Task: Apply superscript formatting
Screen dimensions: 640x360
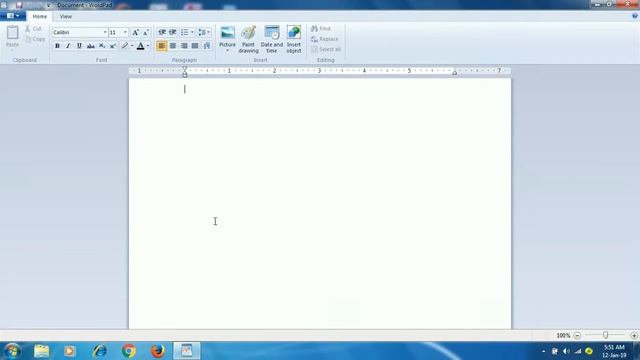Action: [x=113, y=46]
